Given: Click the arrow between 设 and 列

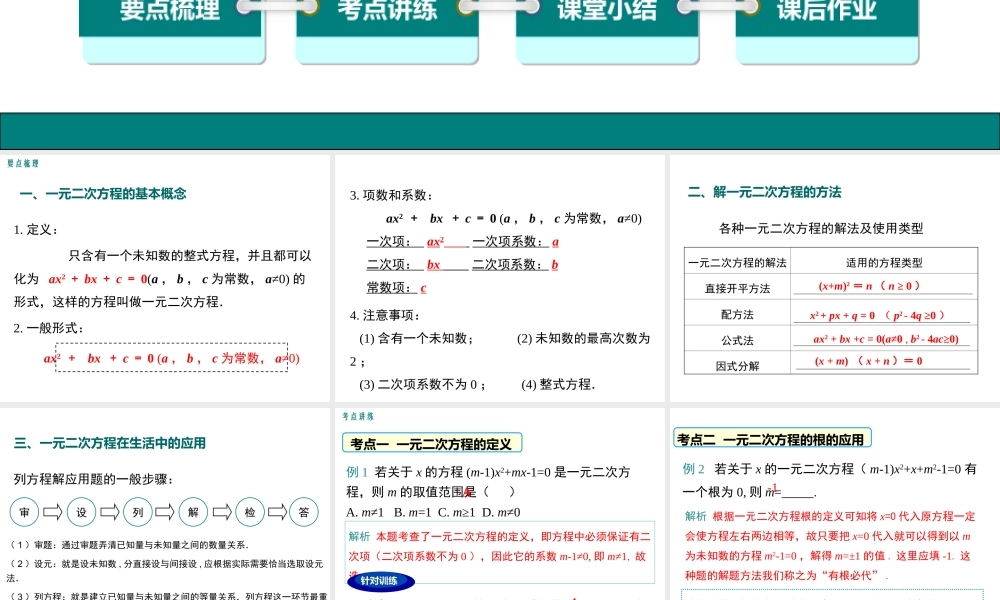Looking at the screenshot, I should (110, 511).
